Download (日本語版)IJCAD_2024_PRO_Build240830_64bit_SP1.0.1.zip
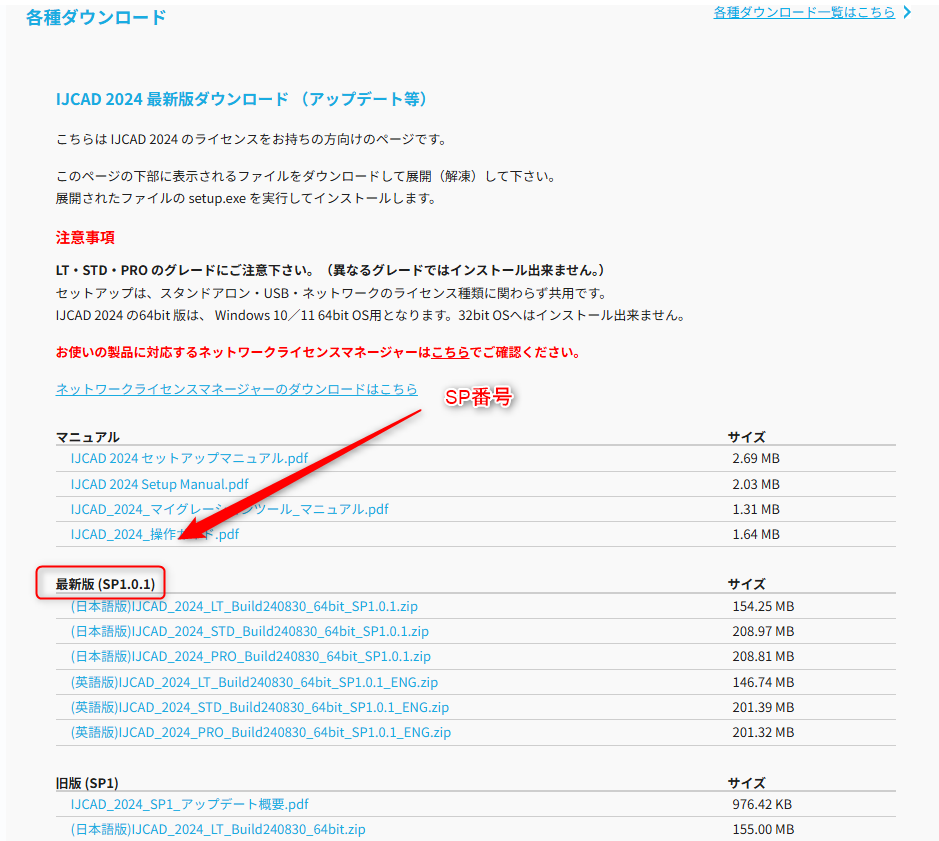The image size is (939, 841). 250,657
